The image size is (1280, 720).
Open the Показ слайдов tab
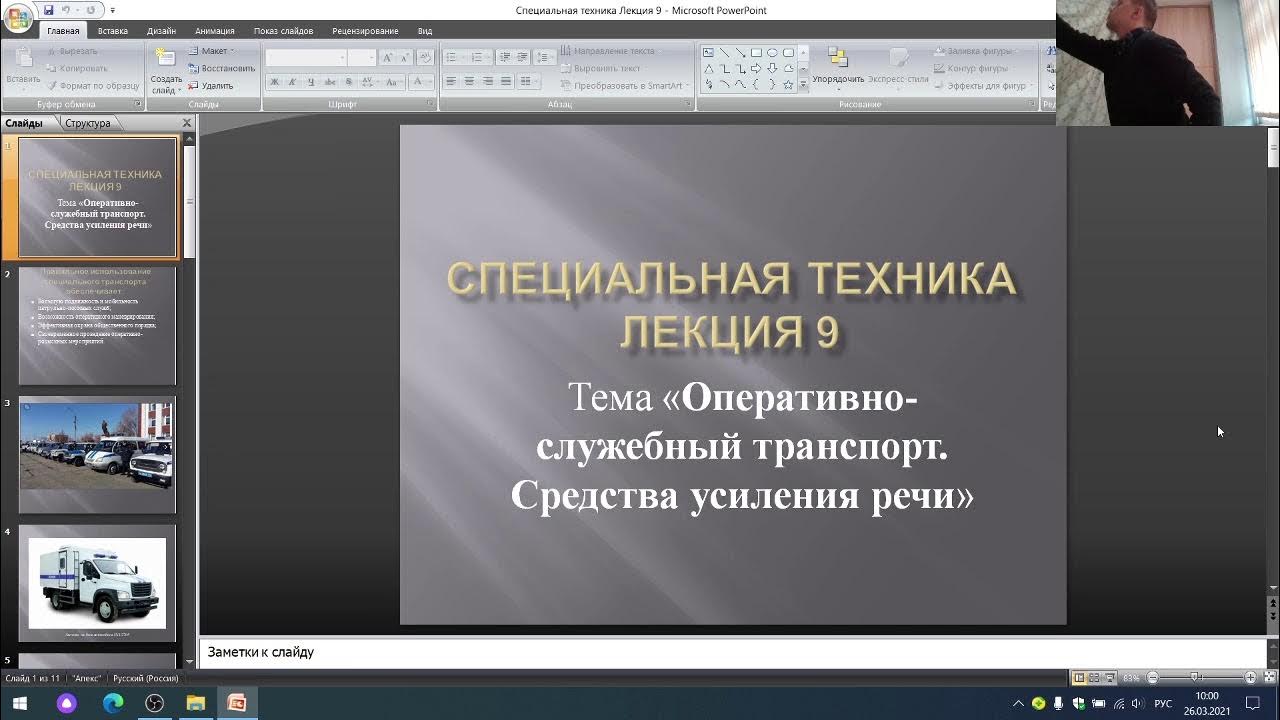coord(283,31)
